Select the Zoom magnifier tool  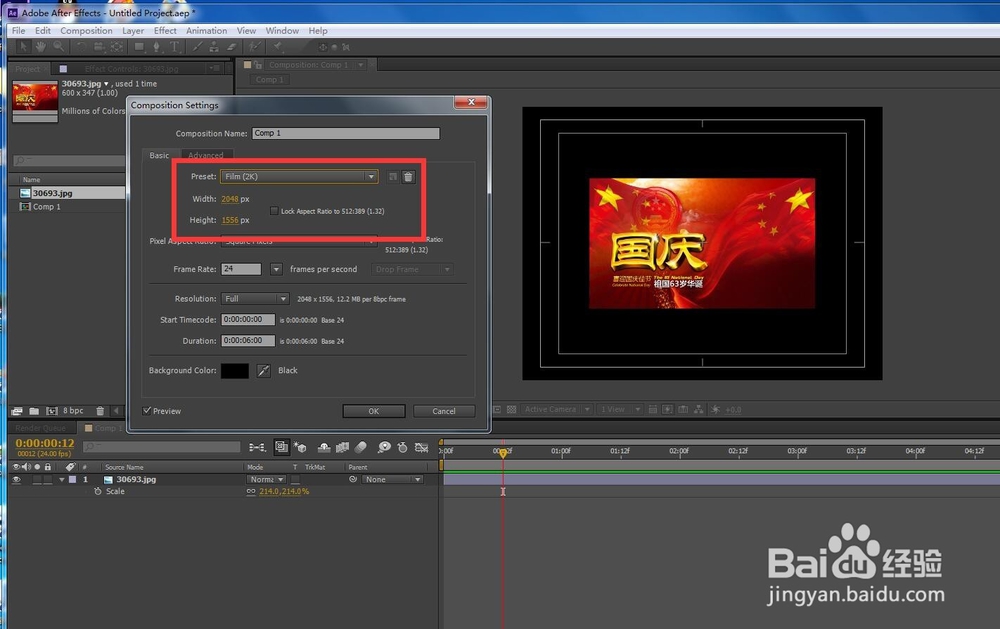click(59, 47)
